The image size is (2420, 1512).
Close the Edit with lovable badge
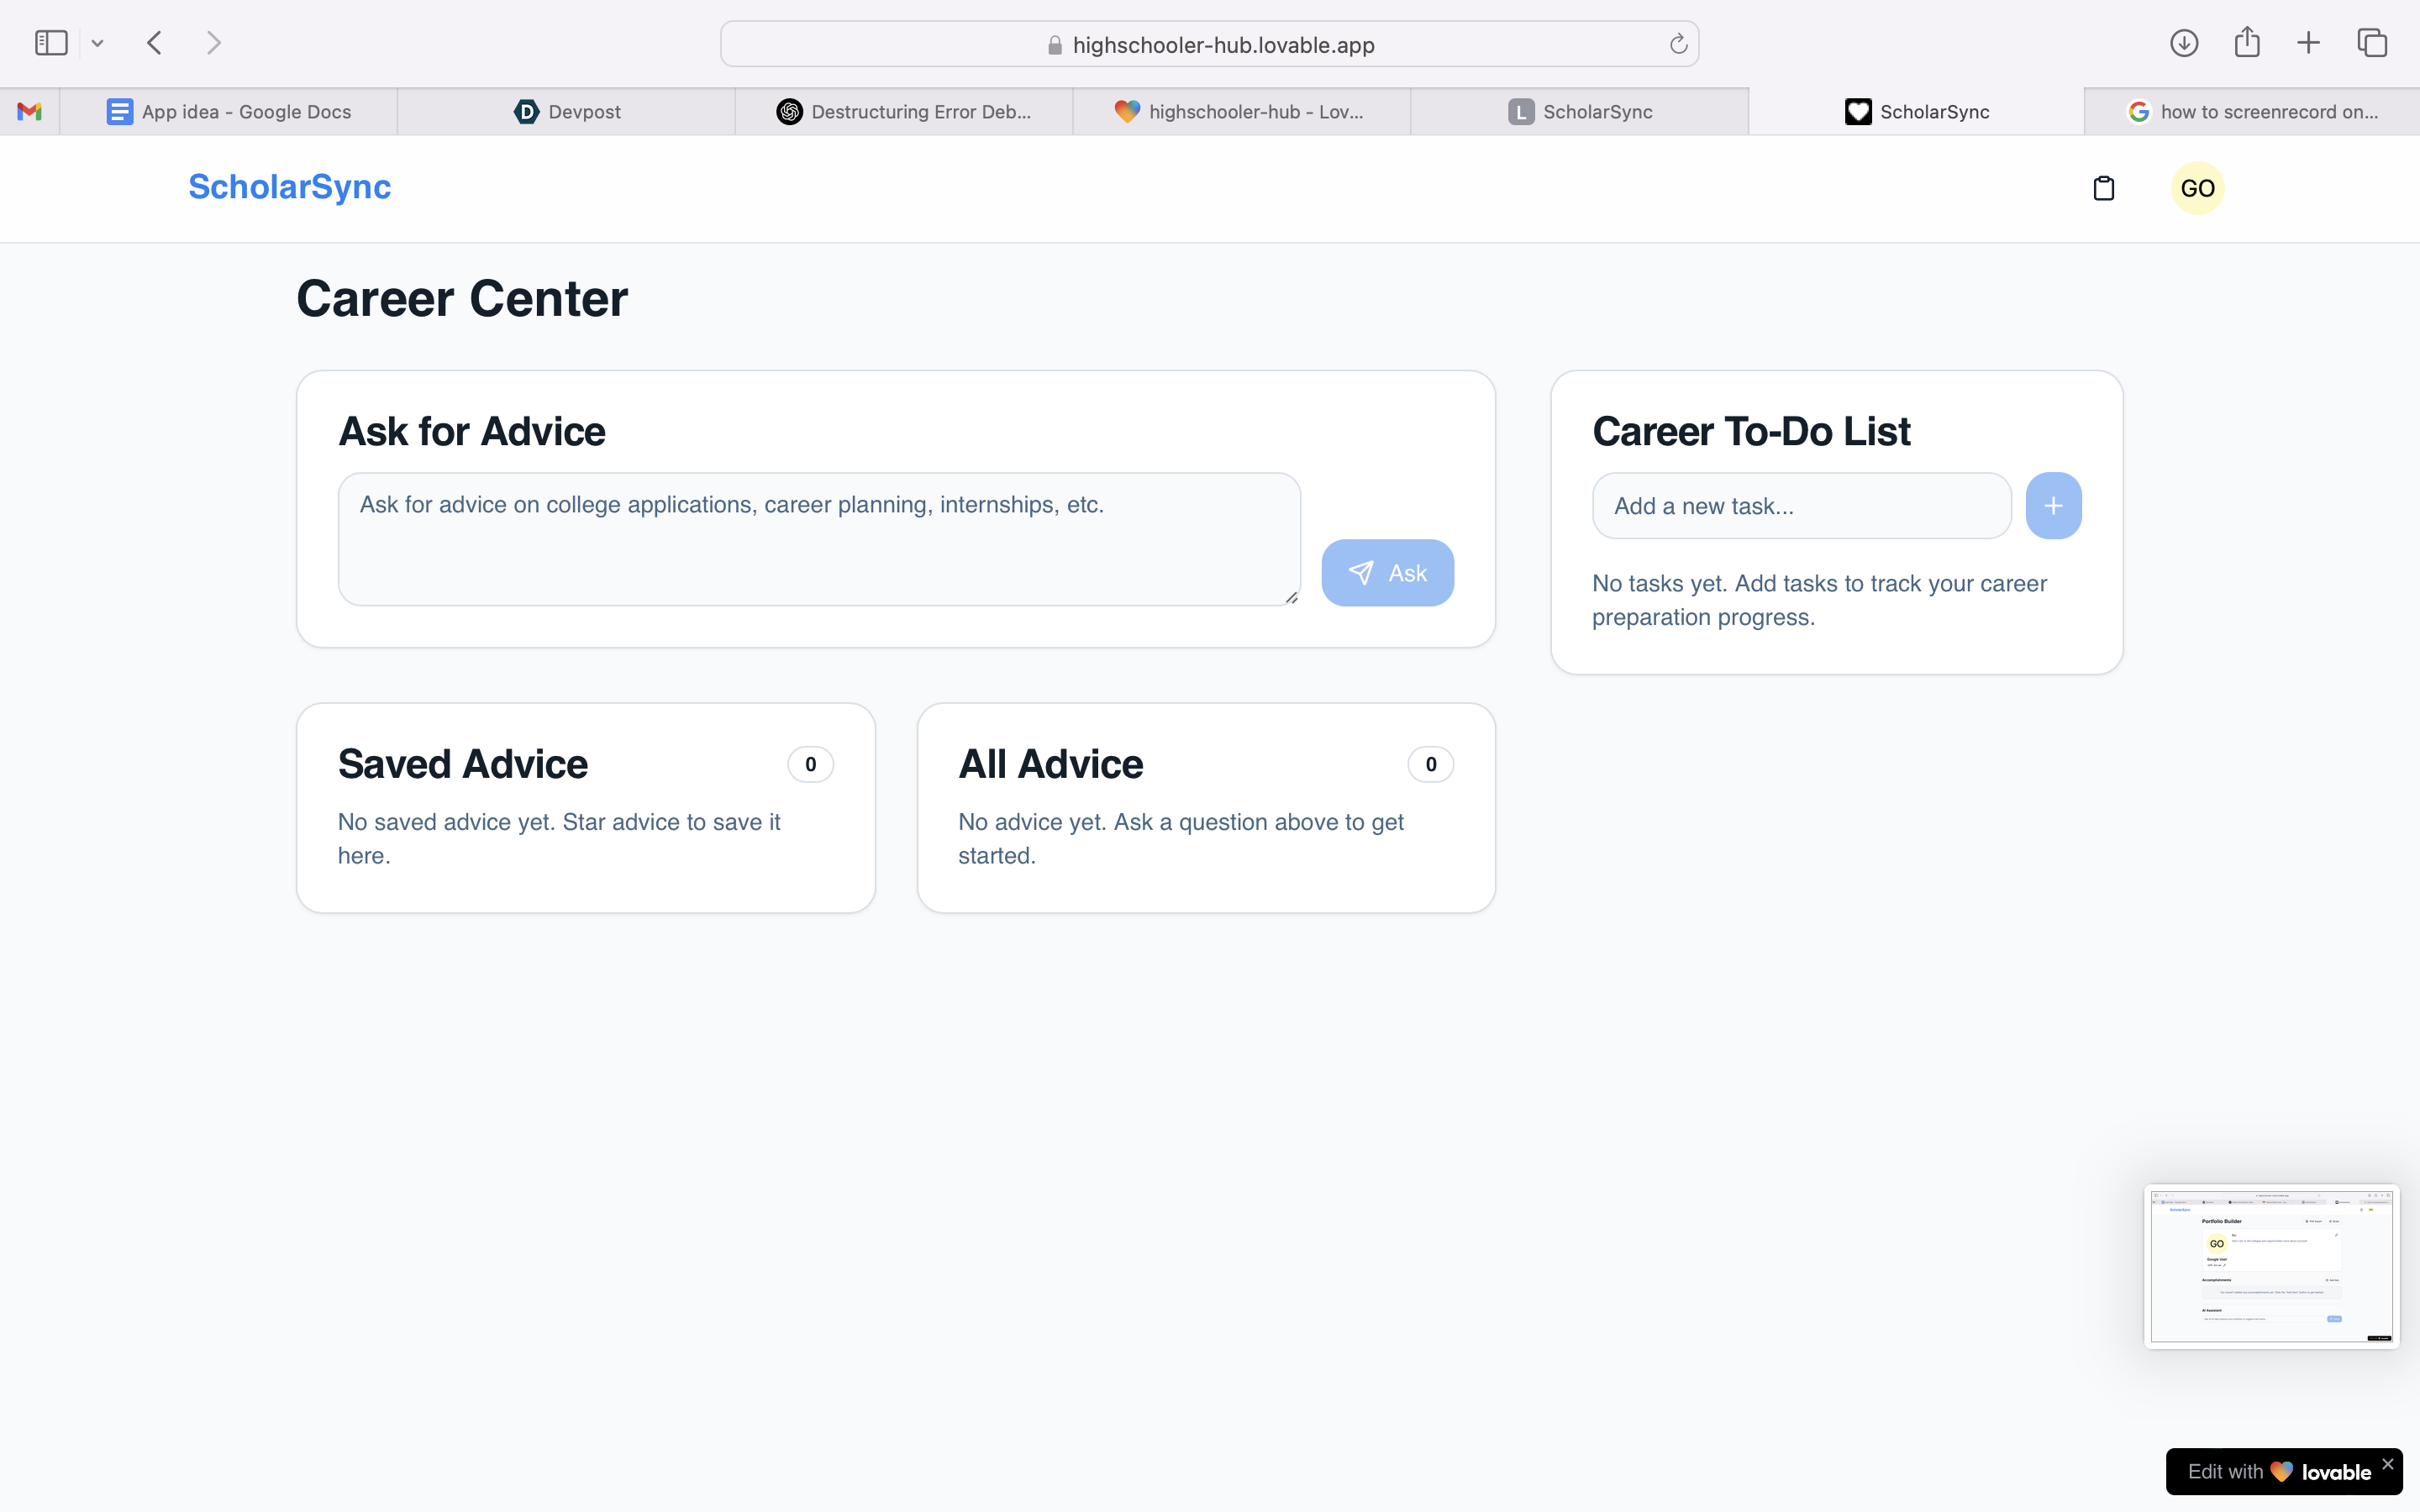pyautogui.click(x=2387, y=1464)
